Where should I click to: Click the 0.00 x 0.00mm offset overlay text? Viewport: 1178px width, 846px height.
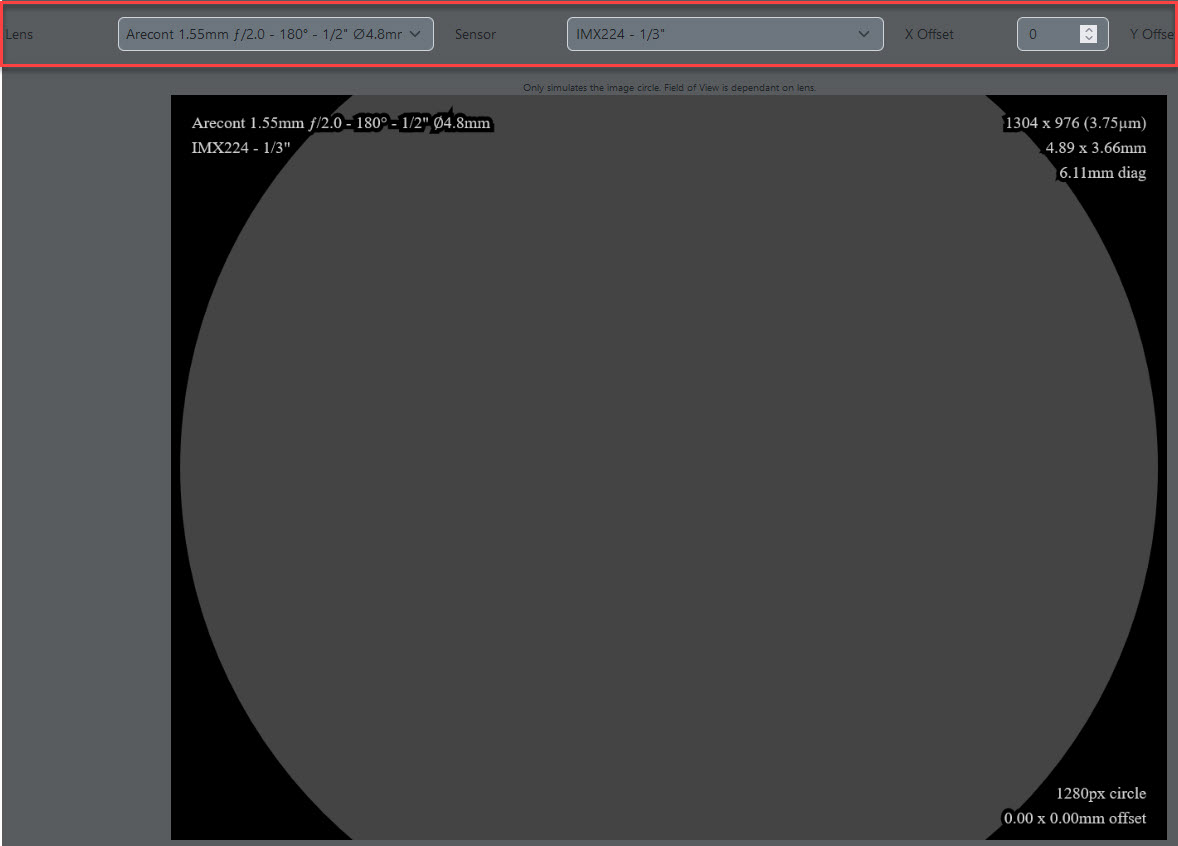(1075, 818)
